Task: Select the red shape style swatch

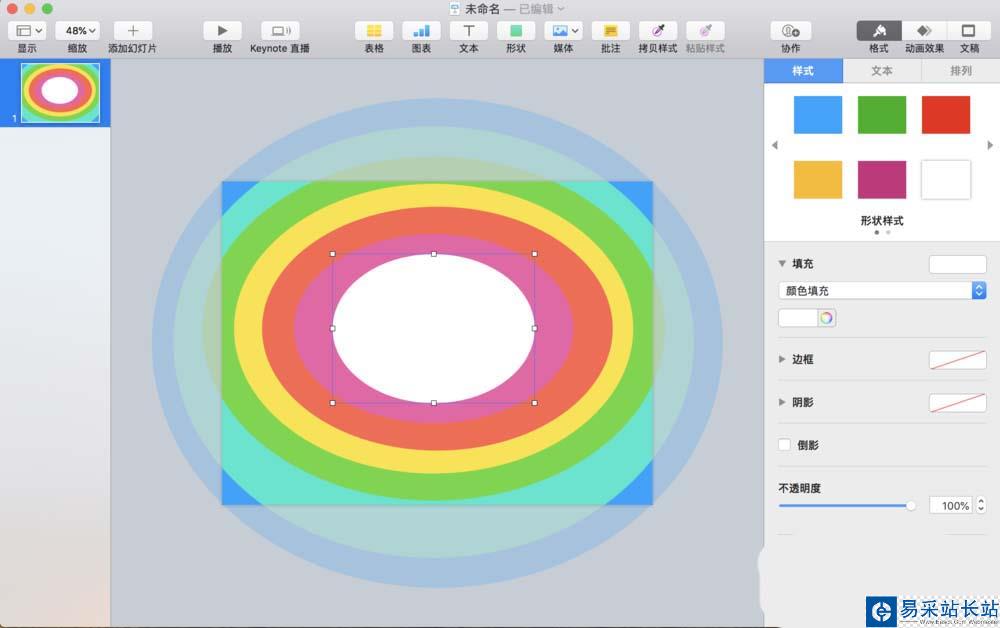Action: (946, 115)
